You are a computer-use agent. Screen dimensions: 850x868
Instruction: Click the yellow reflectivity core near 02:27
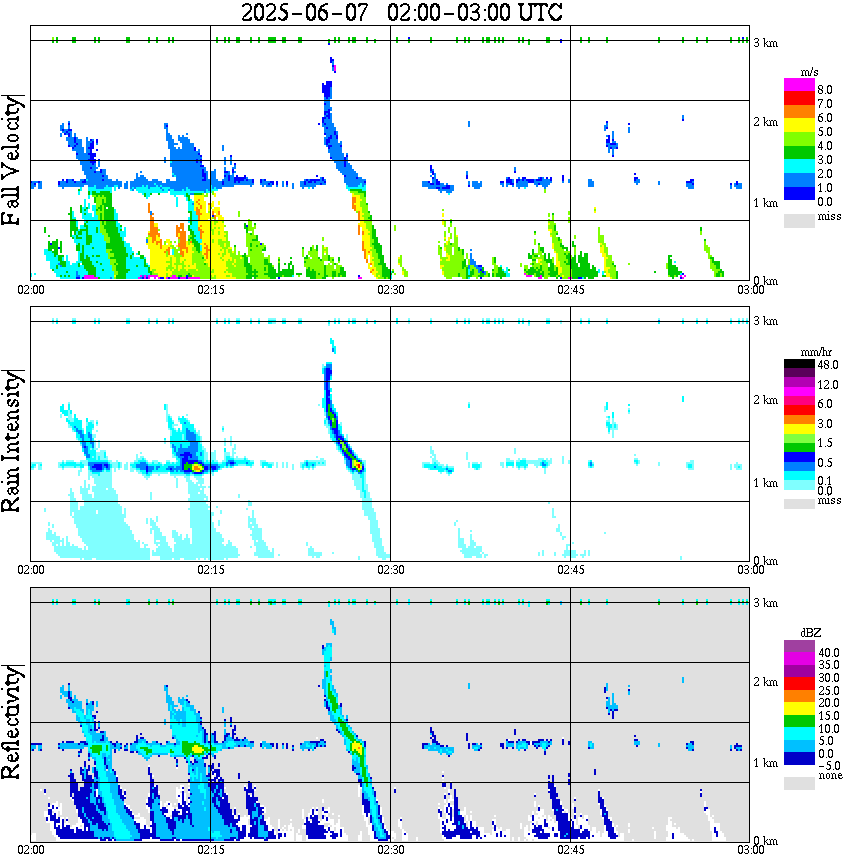[357, 748]
